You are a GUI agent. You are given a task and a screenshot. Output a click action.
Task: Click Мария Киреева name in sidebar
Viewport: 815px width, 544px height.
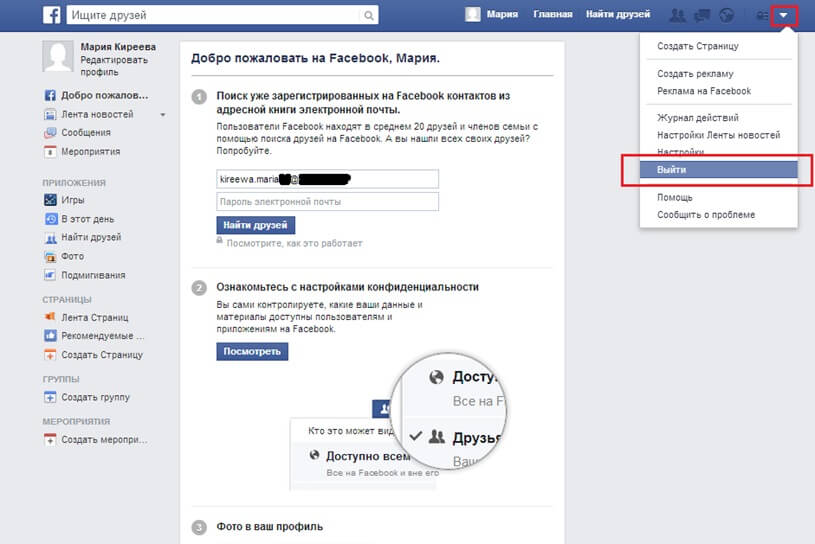(118, 47)
